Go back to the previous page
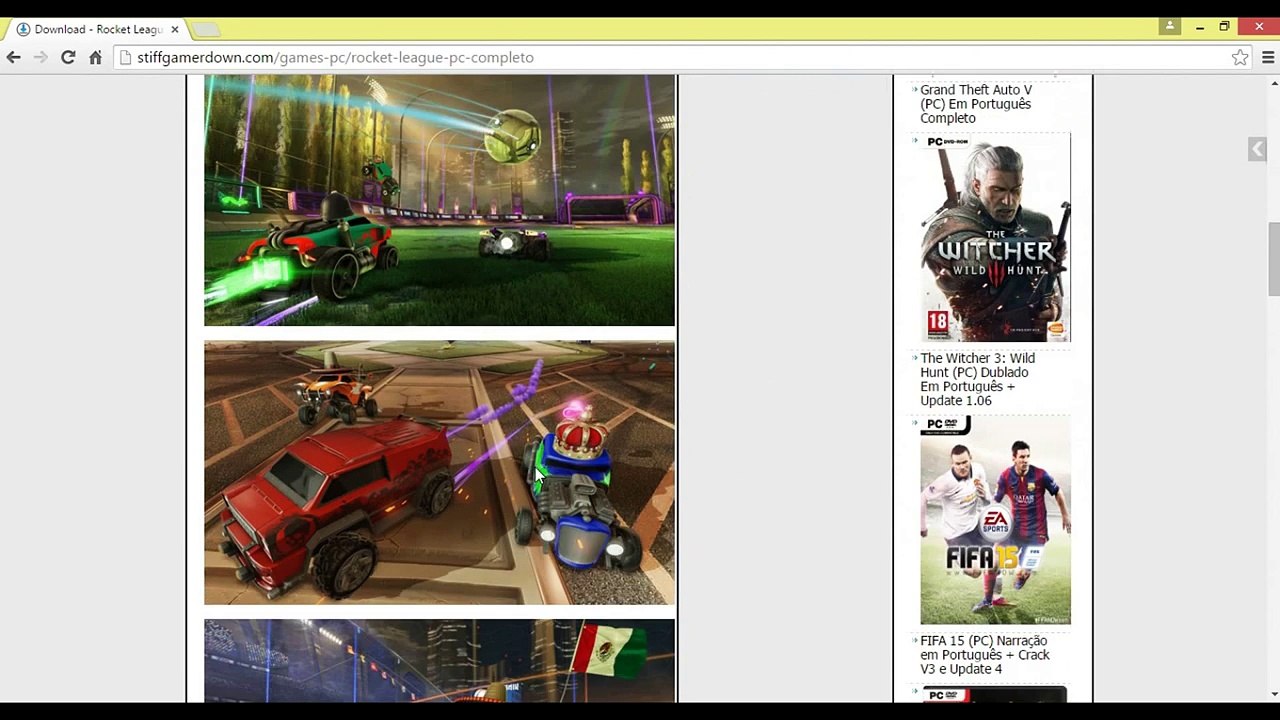1280x720 pixels. [x=14, y=58]
